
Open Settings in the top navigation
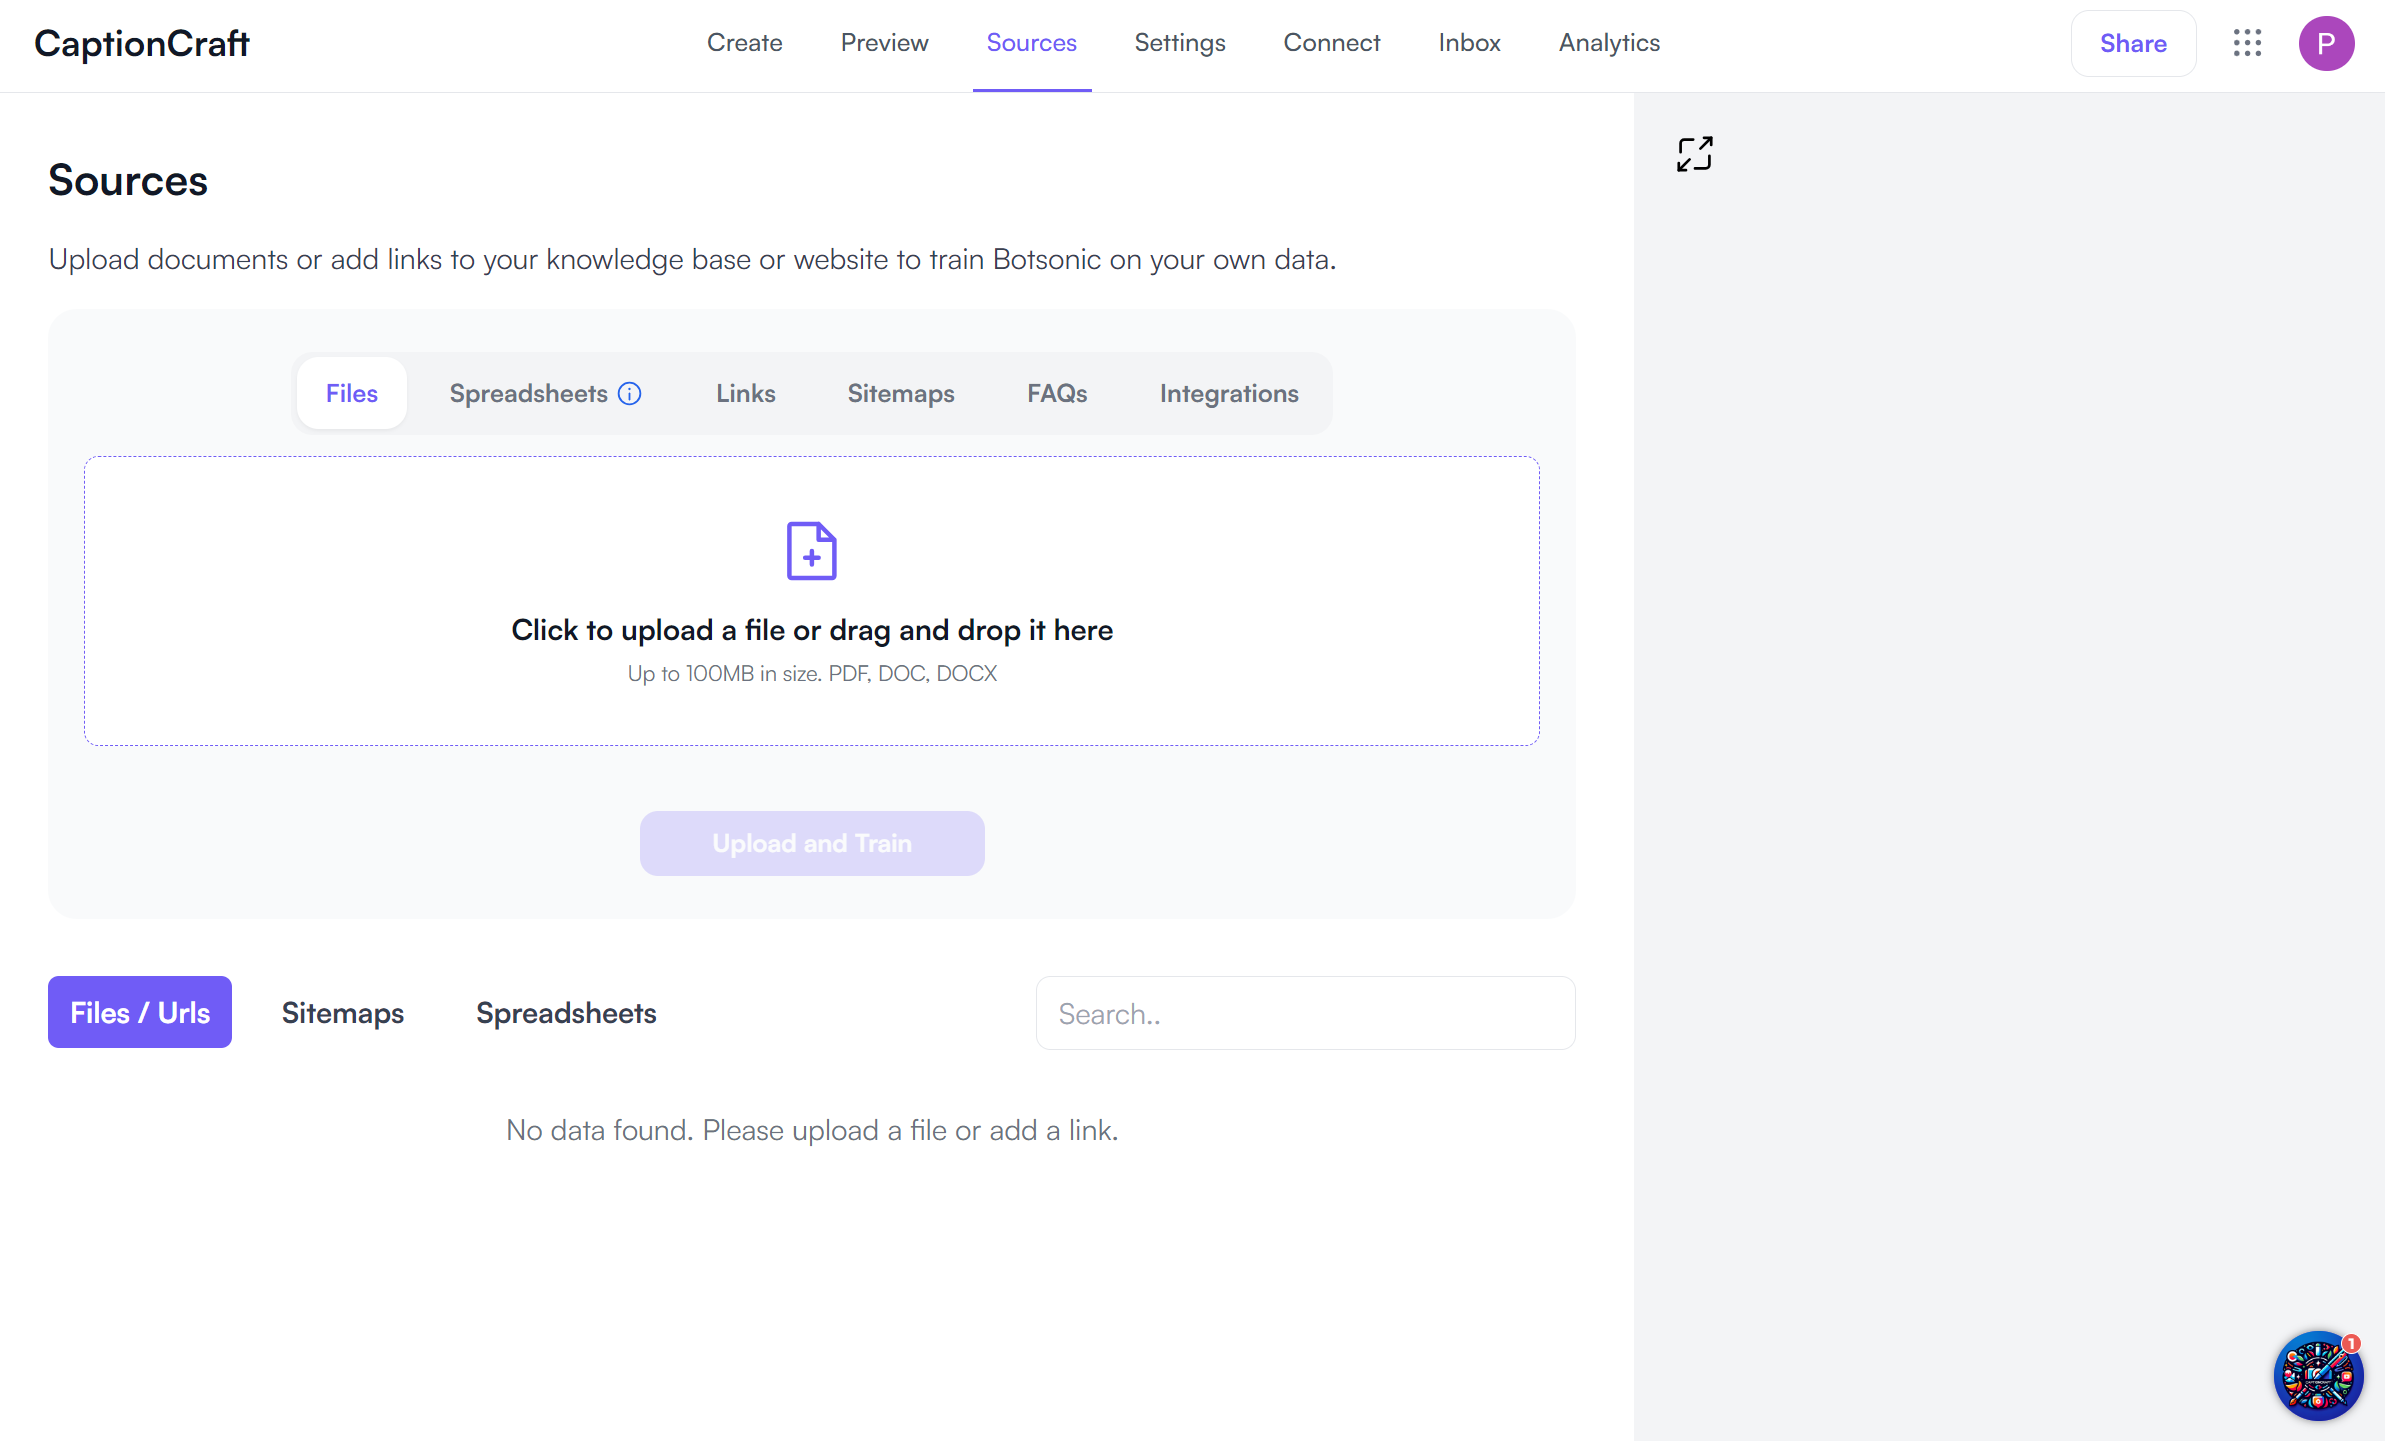click(x=1179, y=43)
